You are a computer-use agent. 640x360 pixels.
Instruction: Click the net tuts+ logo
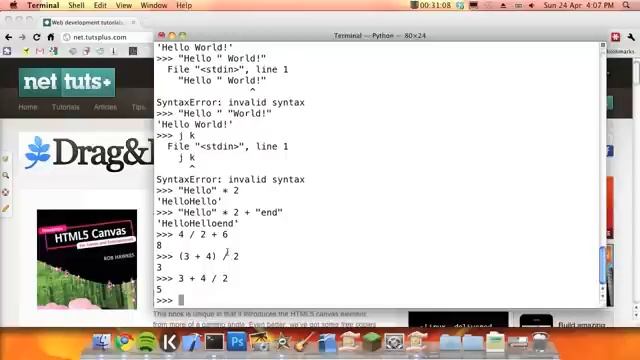pyautogui.click(x=67, y=82)
